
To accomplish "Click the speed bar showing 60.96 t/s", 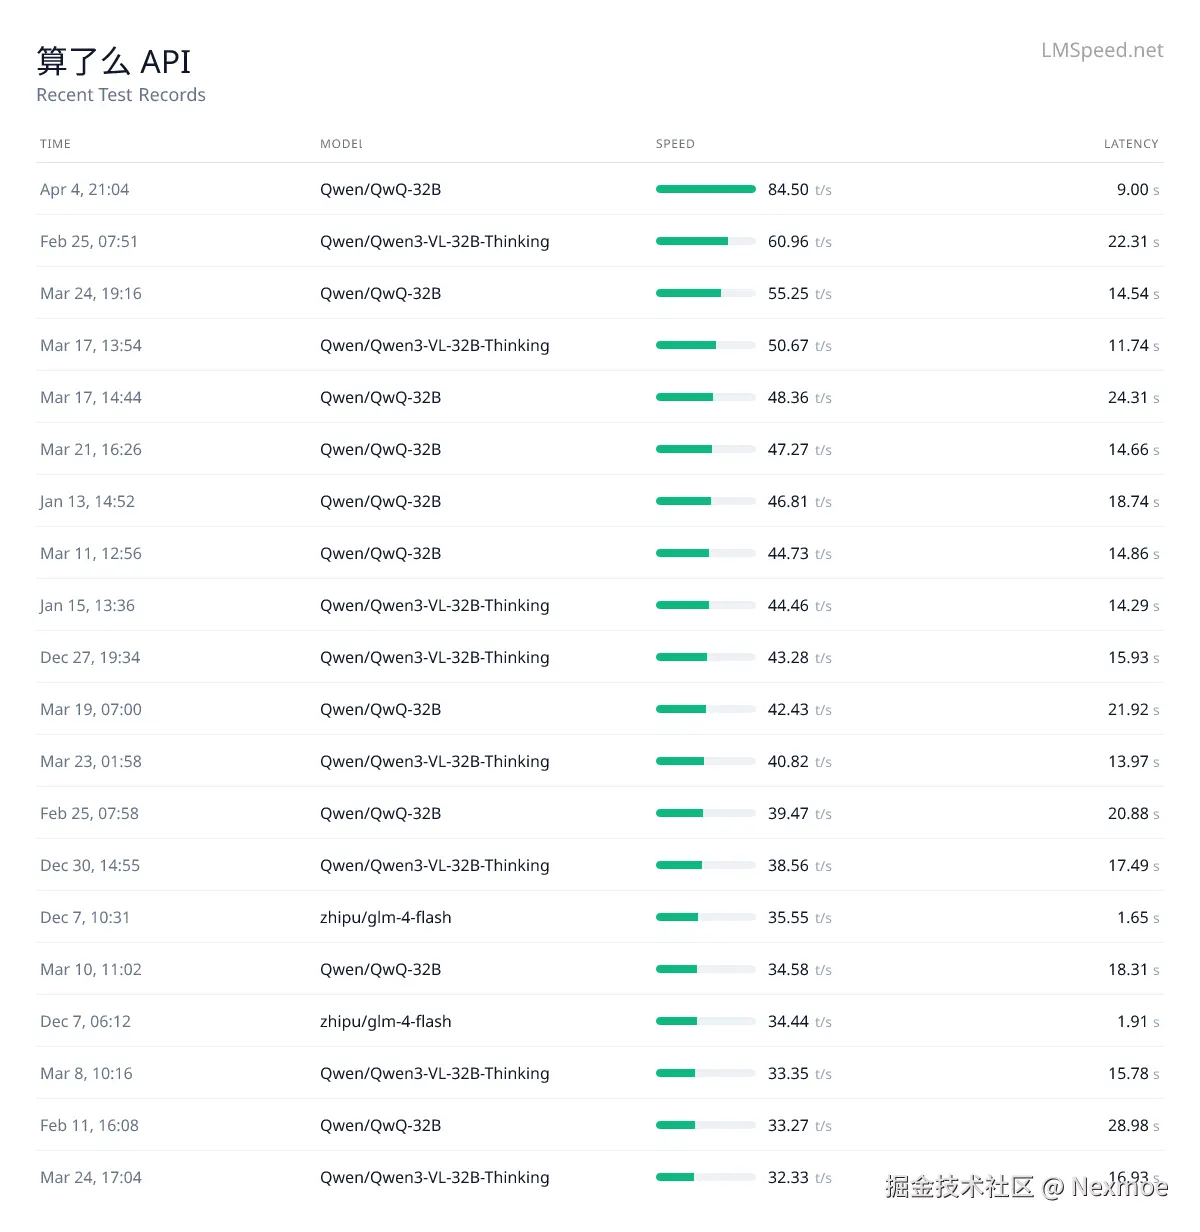I will coord(705,240).
